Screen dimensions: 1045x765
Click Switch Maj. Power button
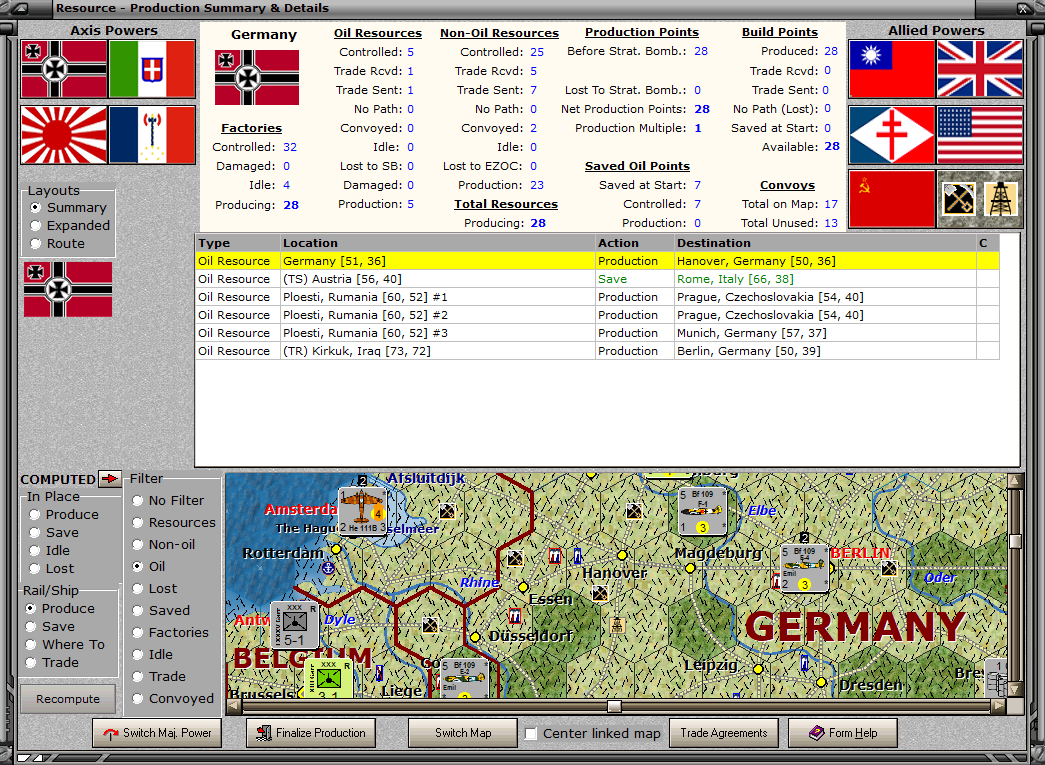point(157,733)
